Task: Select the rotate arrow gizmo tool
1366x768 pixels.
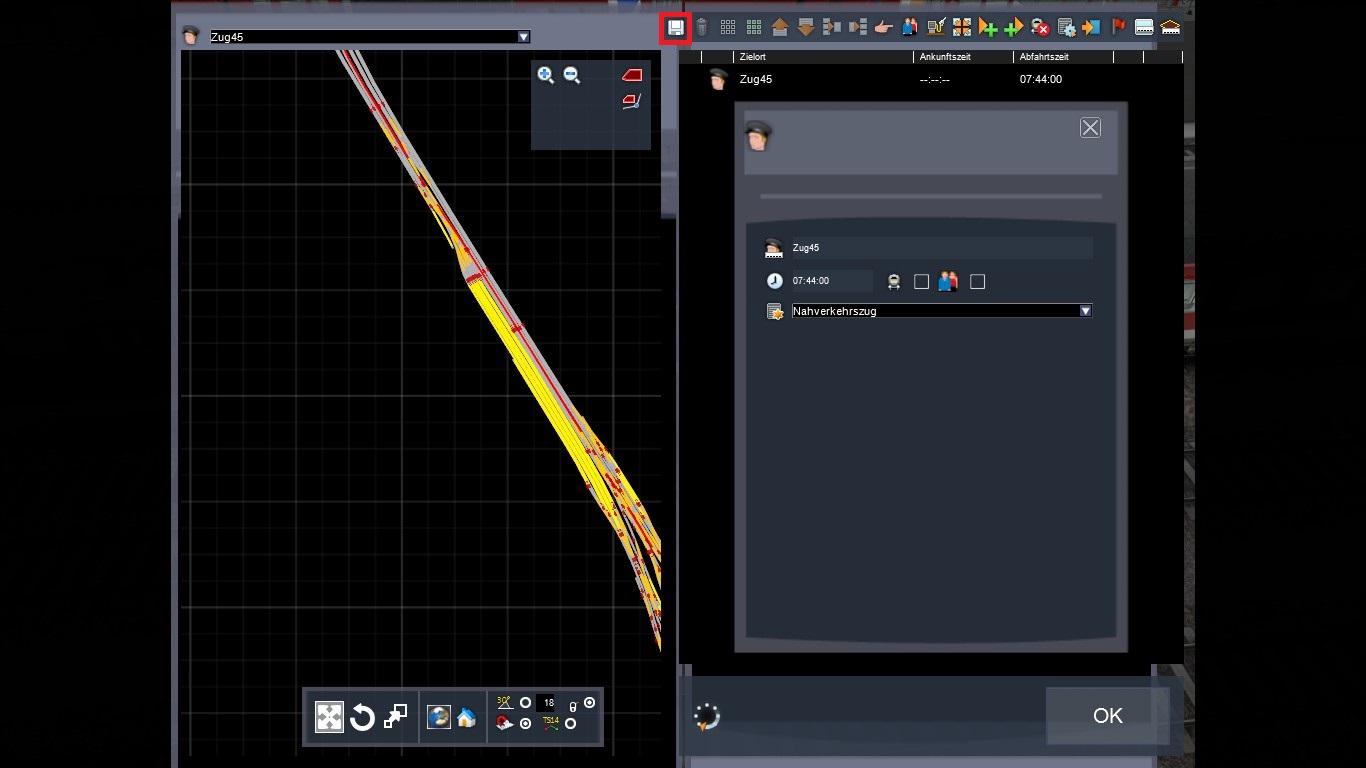Action: click(x=362, y=717)
